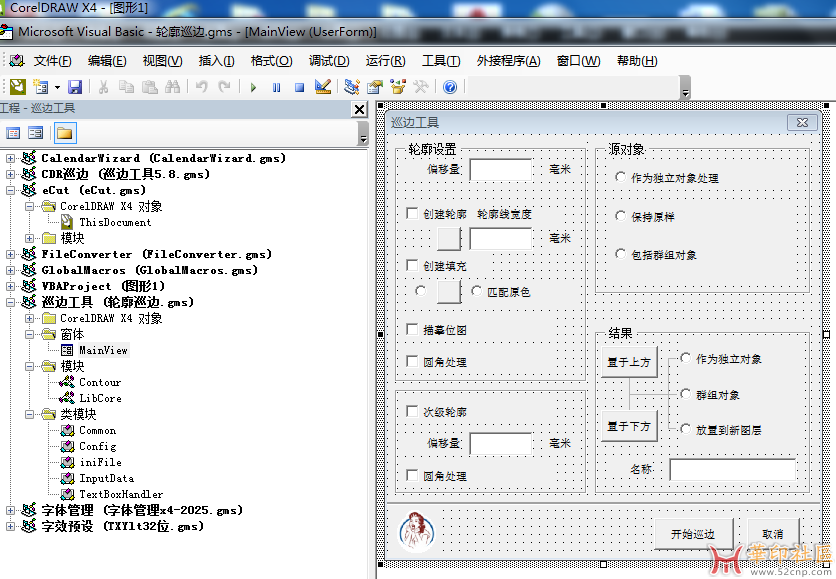Screen dimensions: 836x579
Task: Select the Contour module in the tree
Action: (100, 382)
